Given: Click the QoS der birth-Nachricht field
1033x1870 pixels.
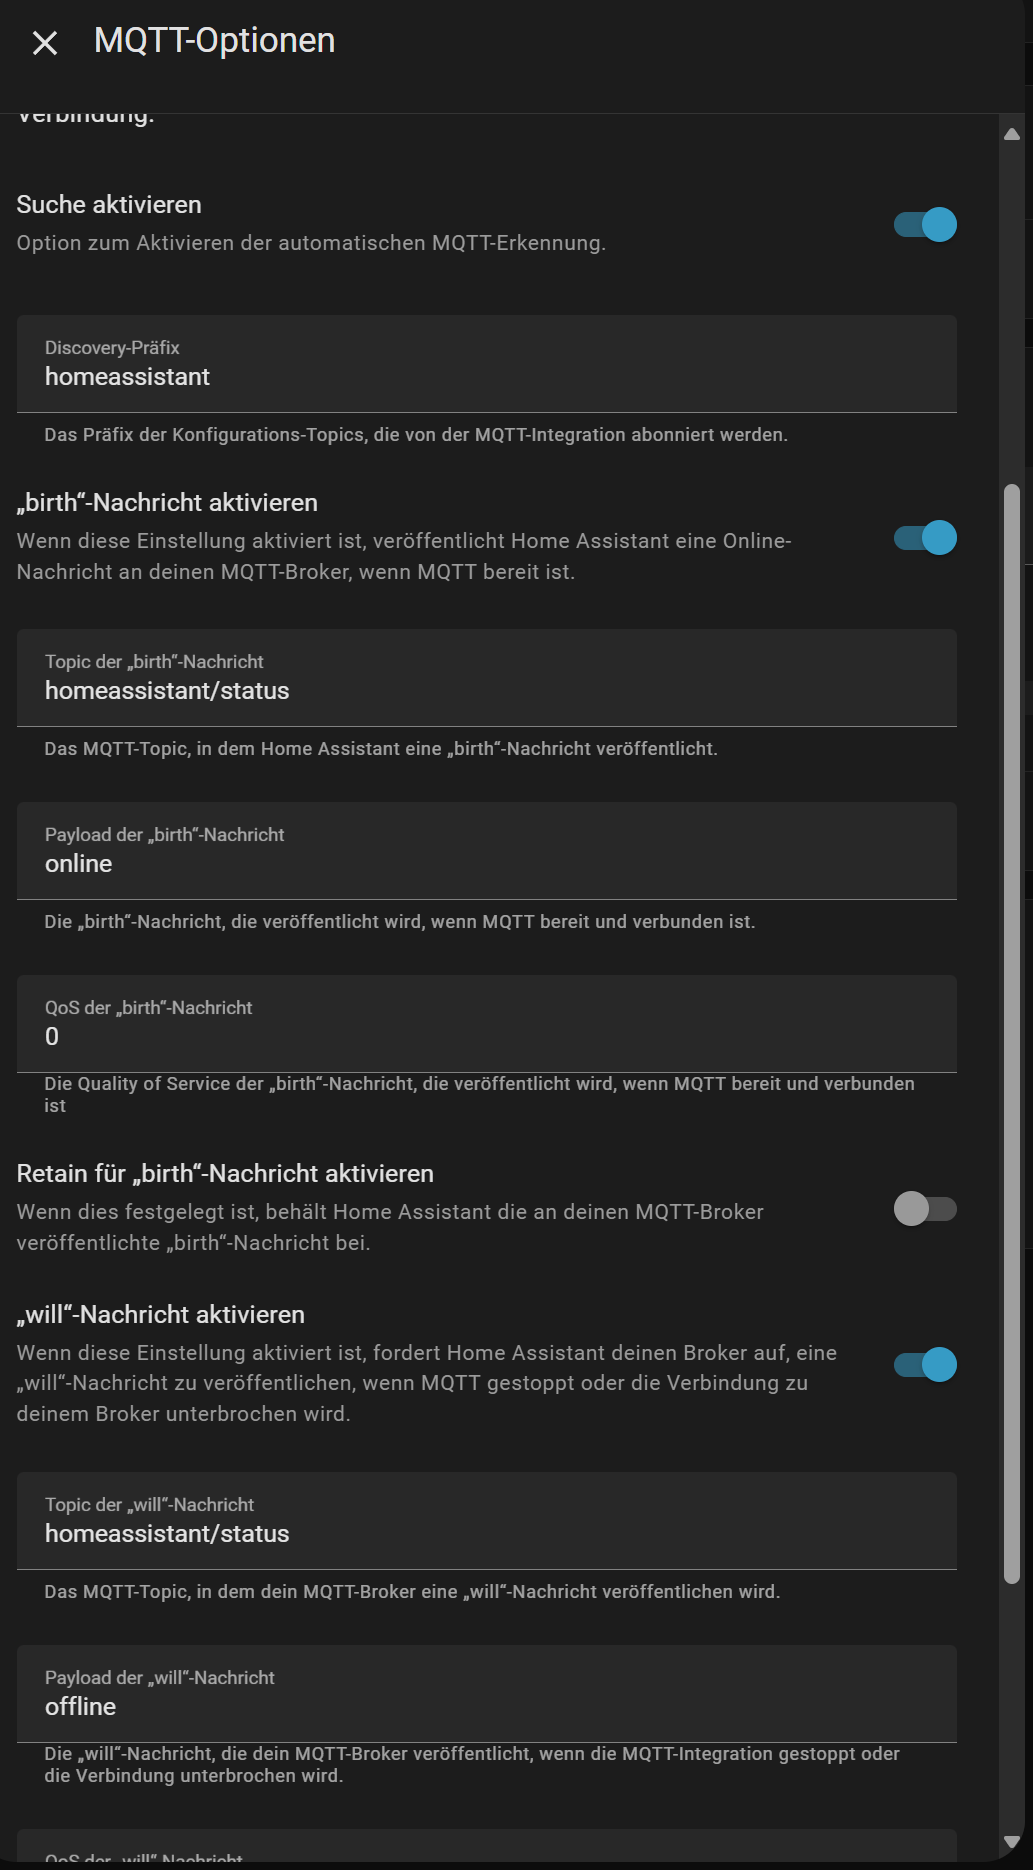Looking at the screenshot, I should pos(486,1024).
